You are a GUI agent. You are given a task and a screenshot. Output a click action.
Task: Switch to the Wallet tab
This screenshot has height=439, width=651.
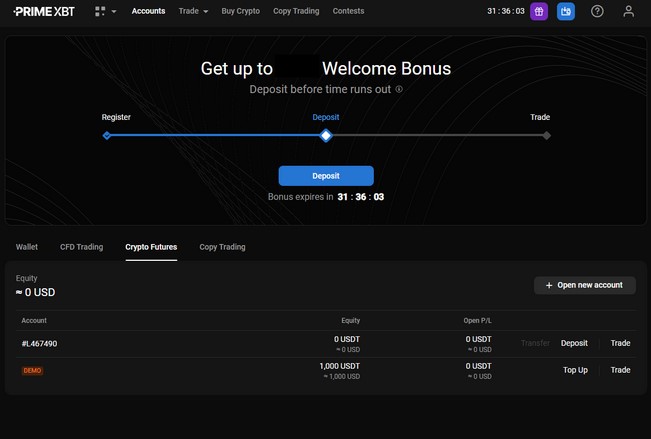(27, 247)
